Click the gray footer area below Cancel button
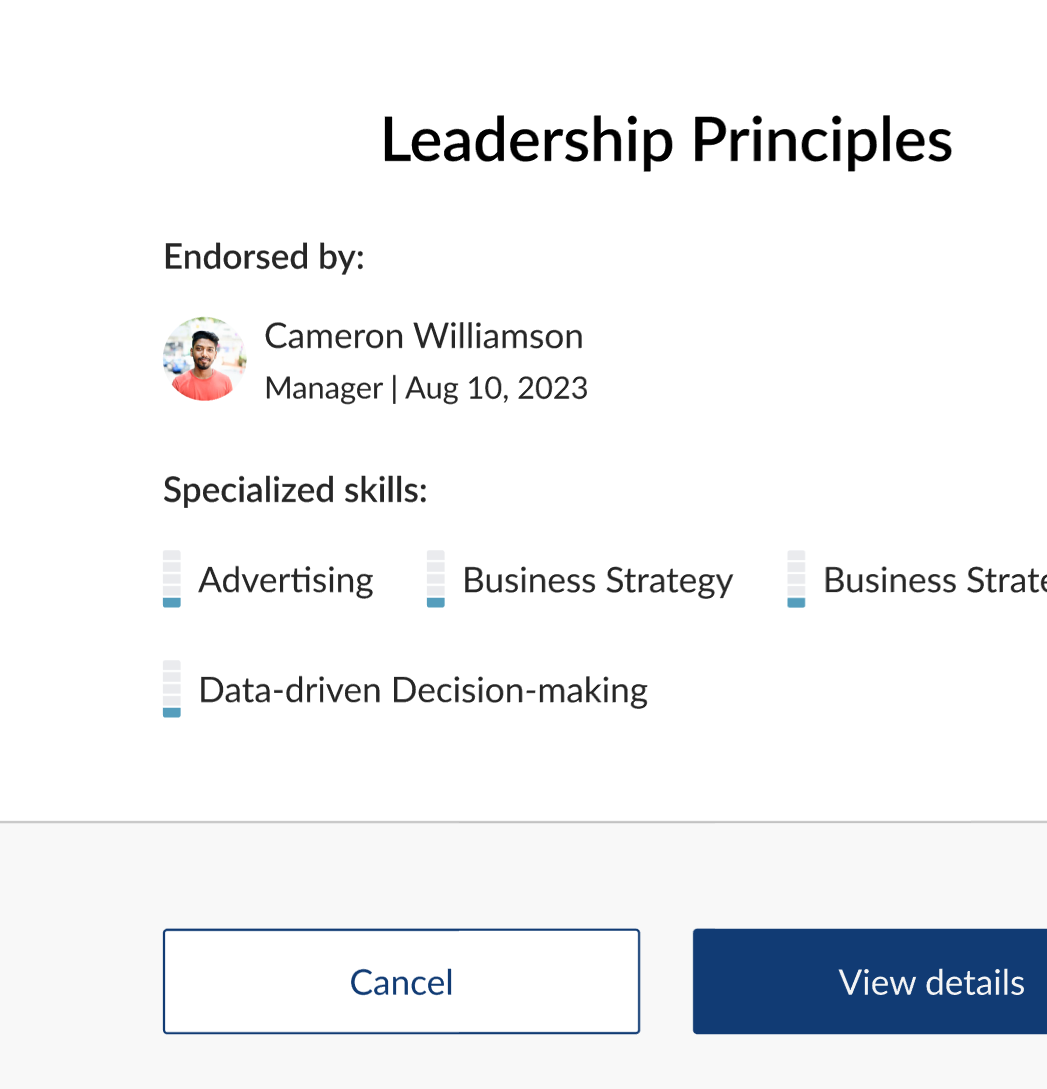 pos(401,1063)
